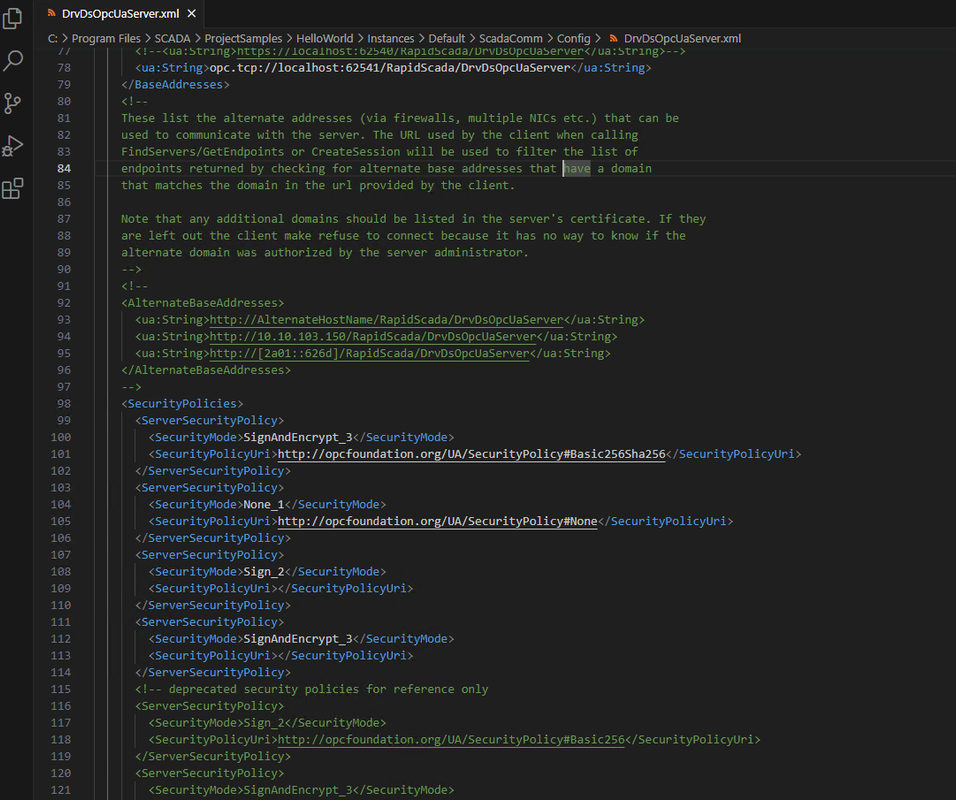This screenshot has height=800, width=956.
Task: Click line number 84 in gutter
Action: pyautogui.click(x=64, y=168)
